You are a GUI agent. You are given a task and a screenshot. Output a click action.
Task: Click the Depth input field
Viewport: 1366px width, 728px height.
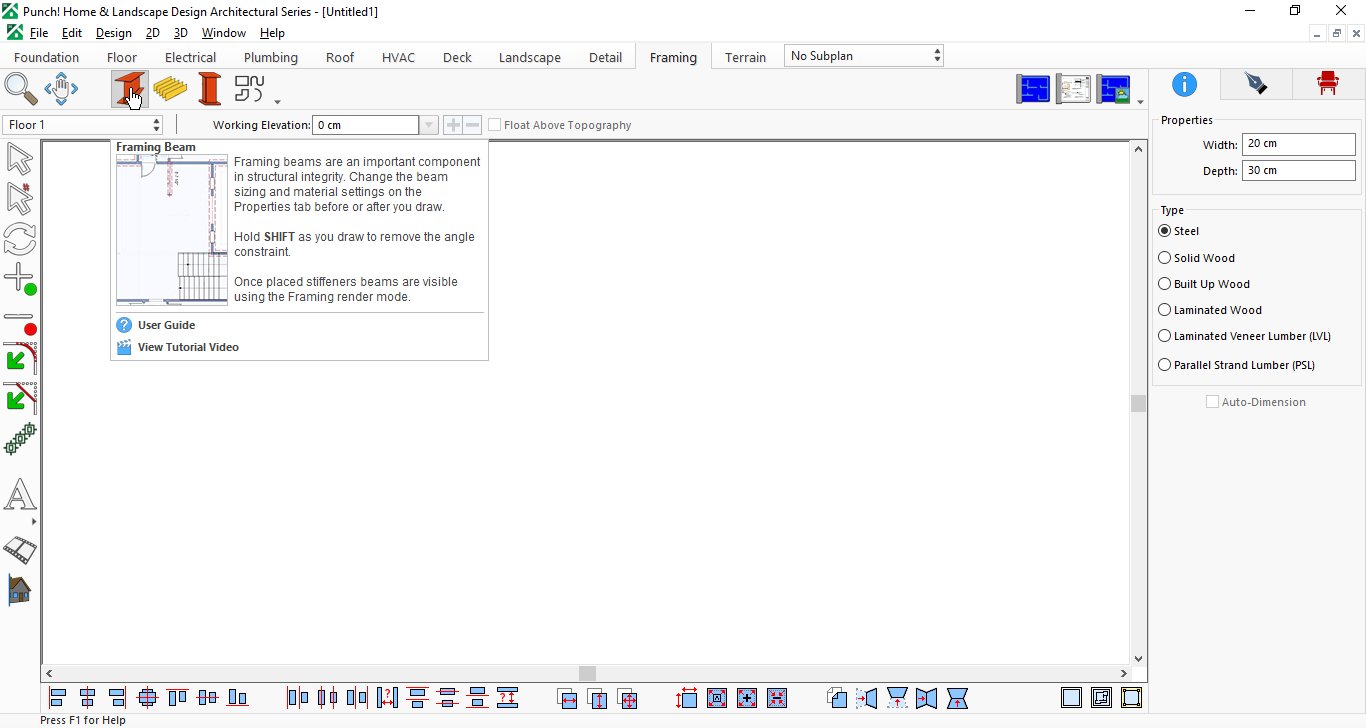tap(1299, 171)
